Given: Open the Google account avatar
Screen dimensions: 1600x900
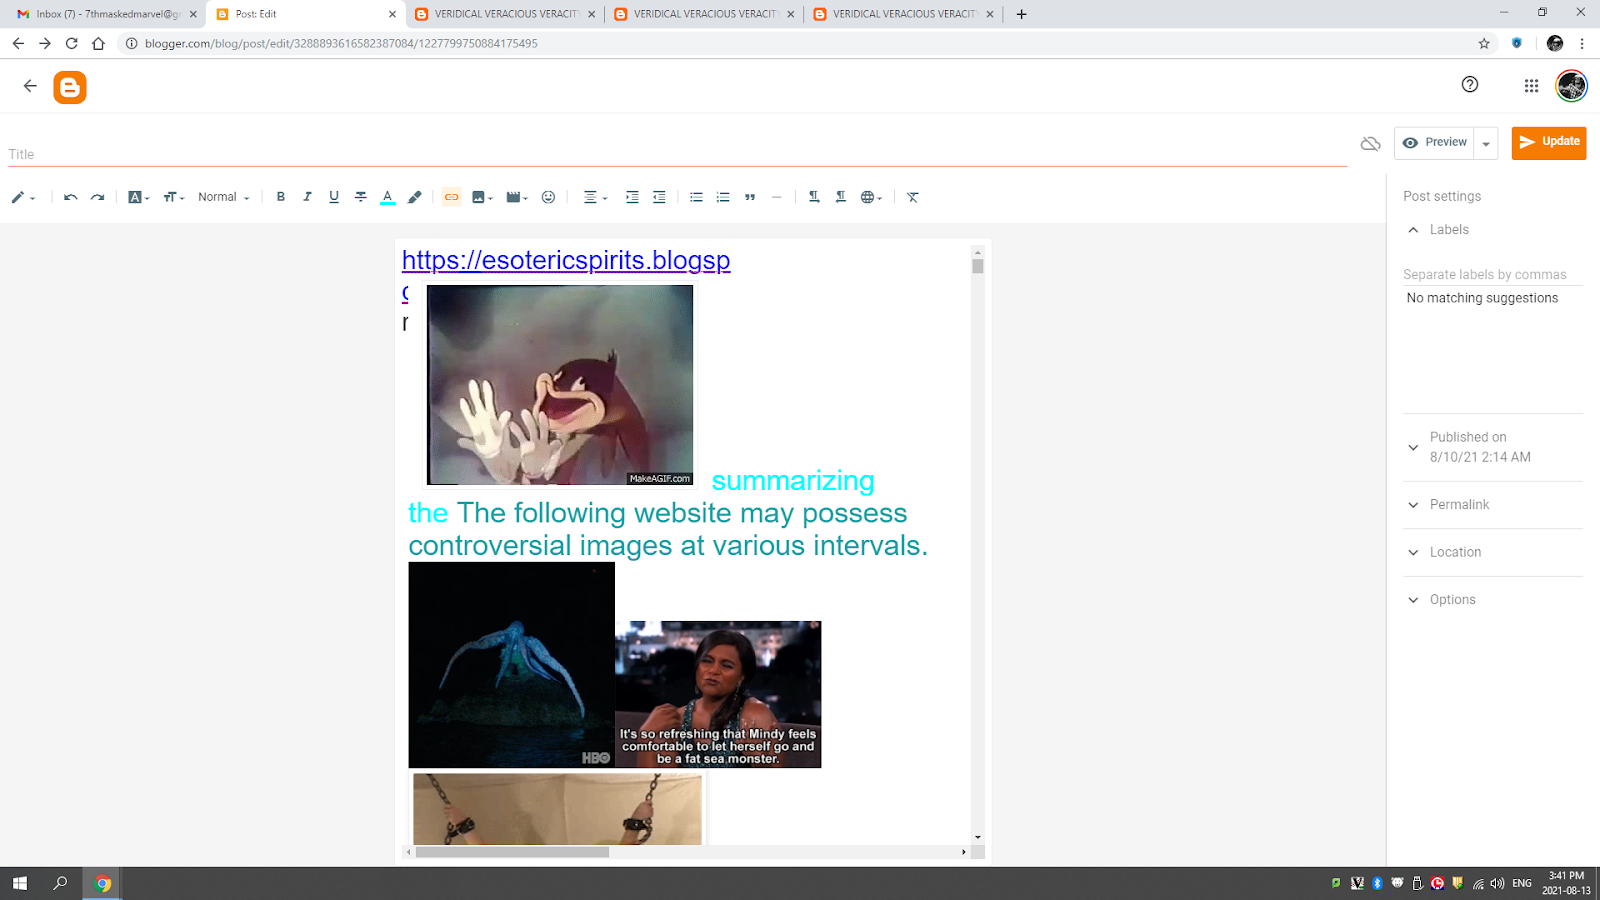Looking at the screenshot, I should (1571, 86).
